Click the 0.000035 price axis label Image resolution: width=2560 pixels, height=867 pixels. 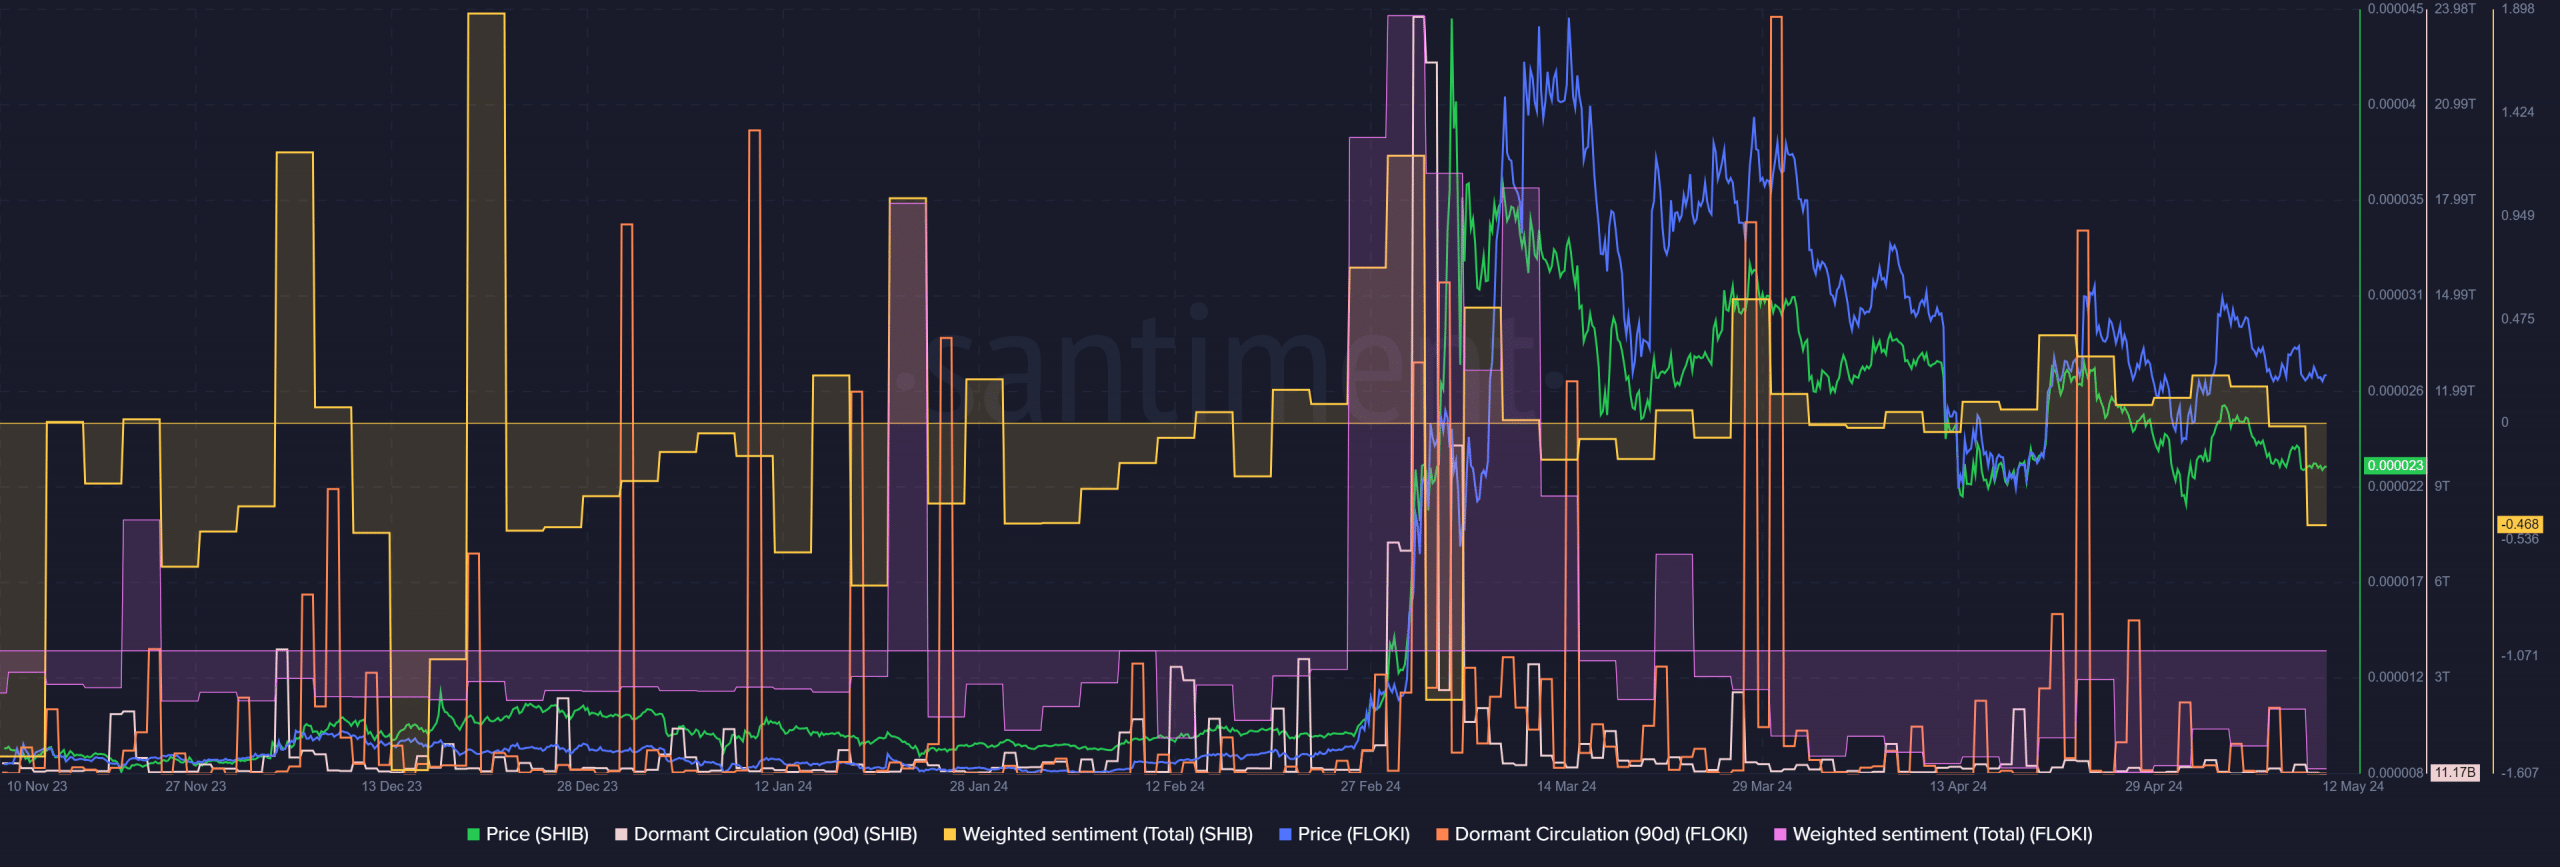(2395, 200)
